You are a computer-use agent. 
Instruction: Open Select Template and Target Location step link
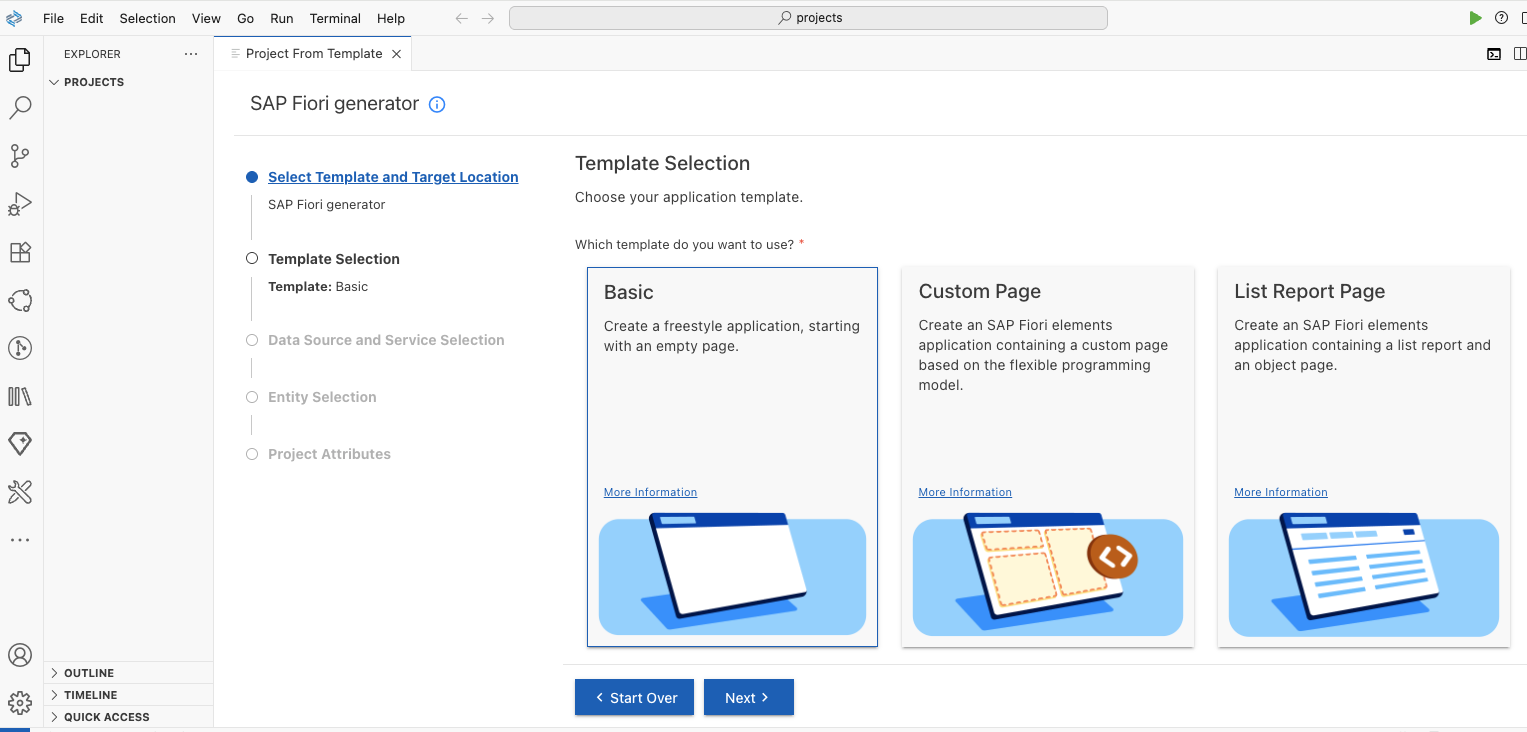[393, 177]
